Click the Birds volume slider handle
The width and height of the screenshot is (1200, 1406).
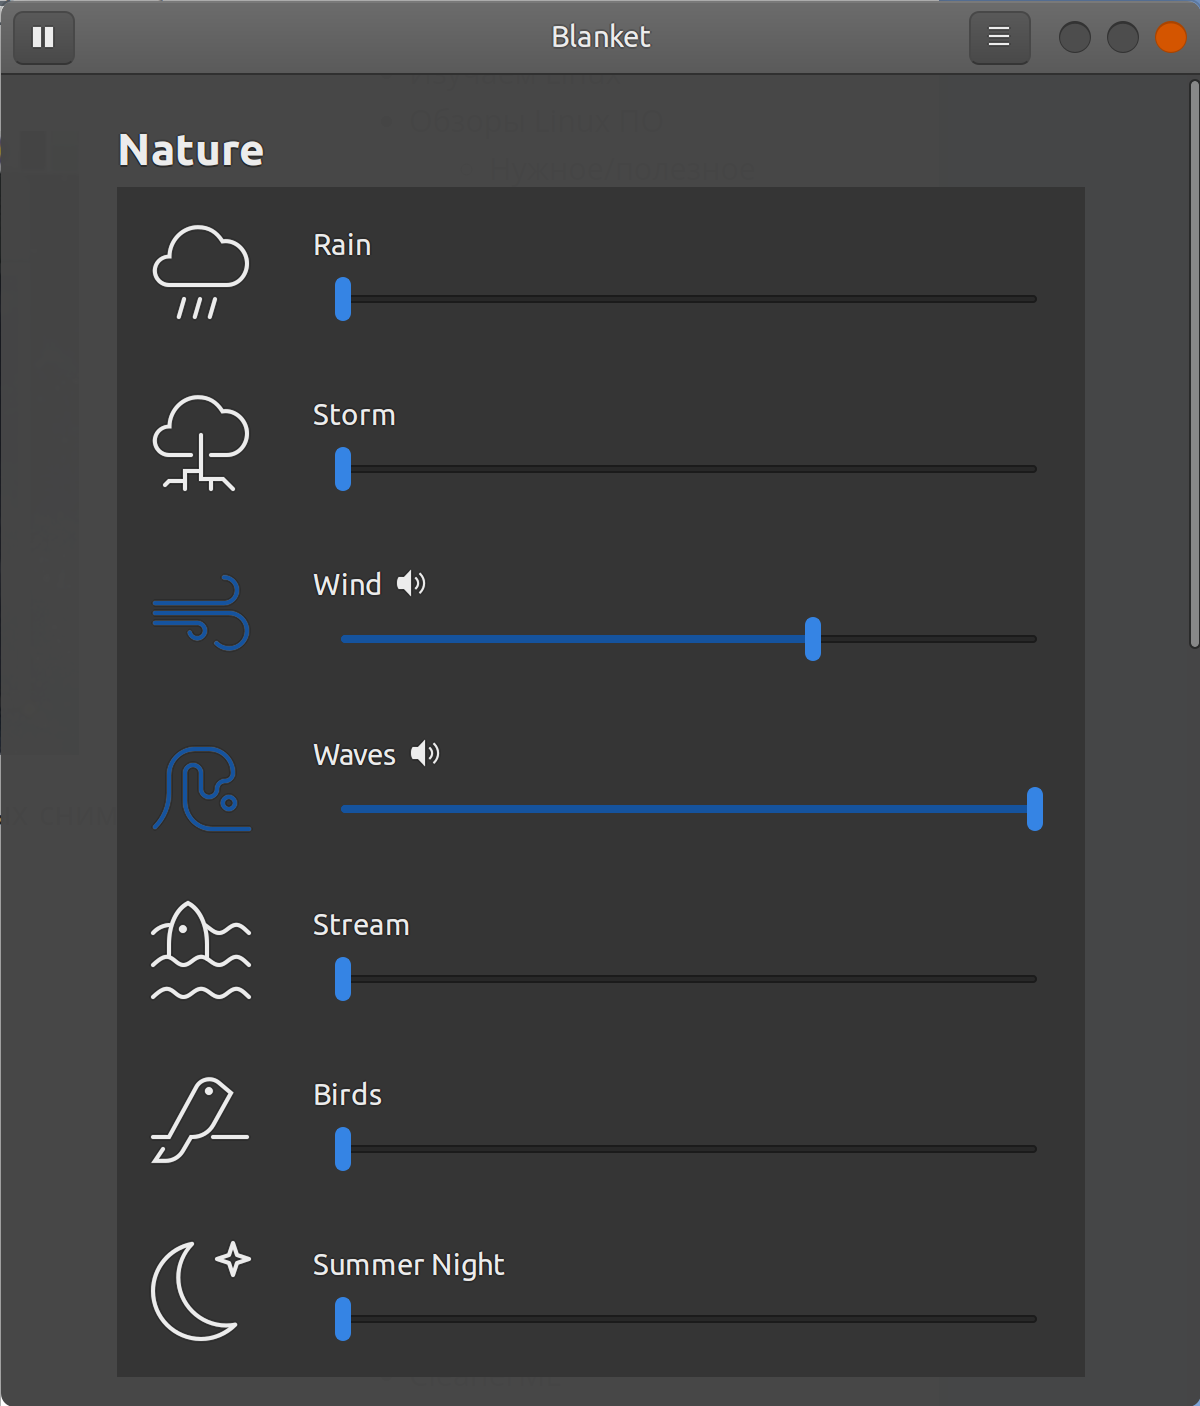343,1149
